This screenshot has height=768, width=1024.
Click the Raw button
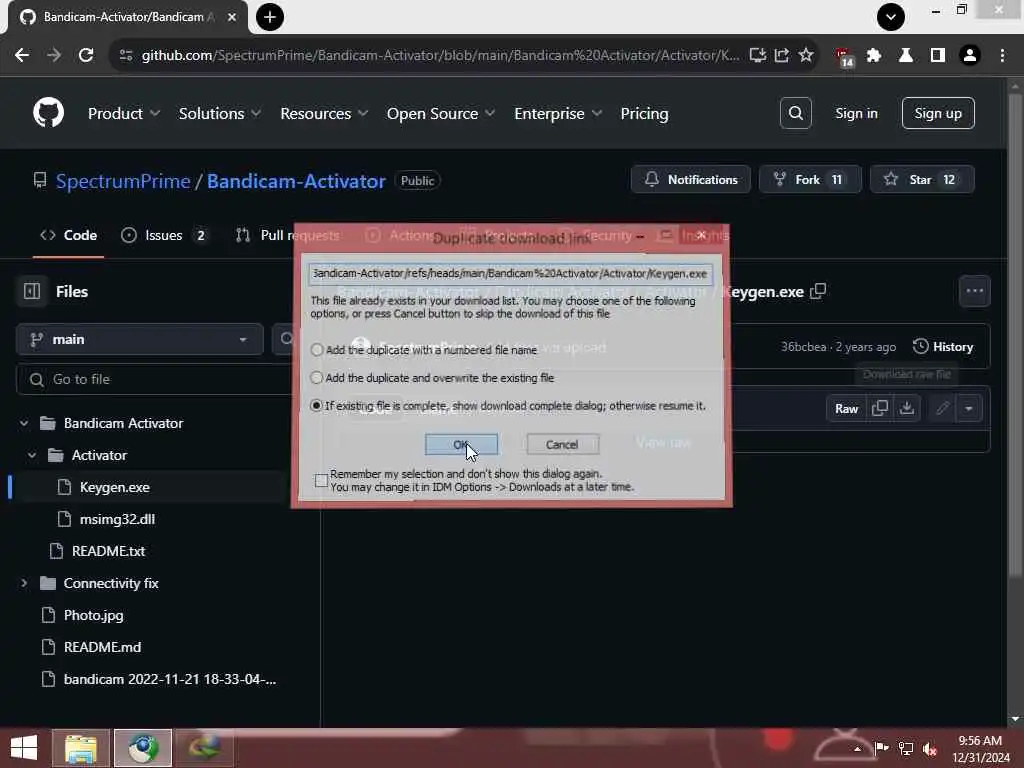[846, 408]
